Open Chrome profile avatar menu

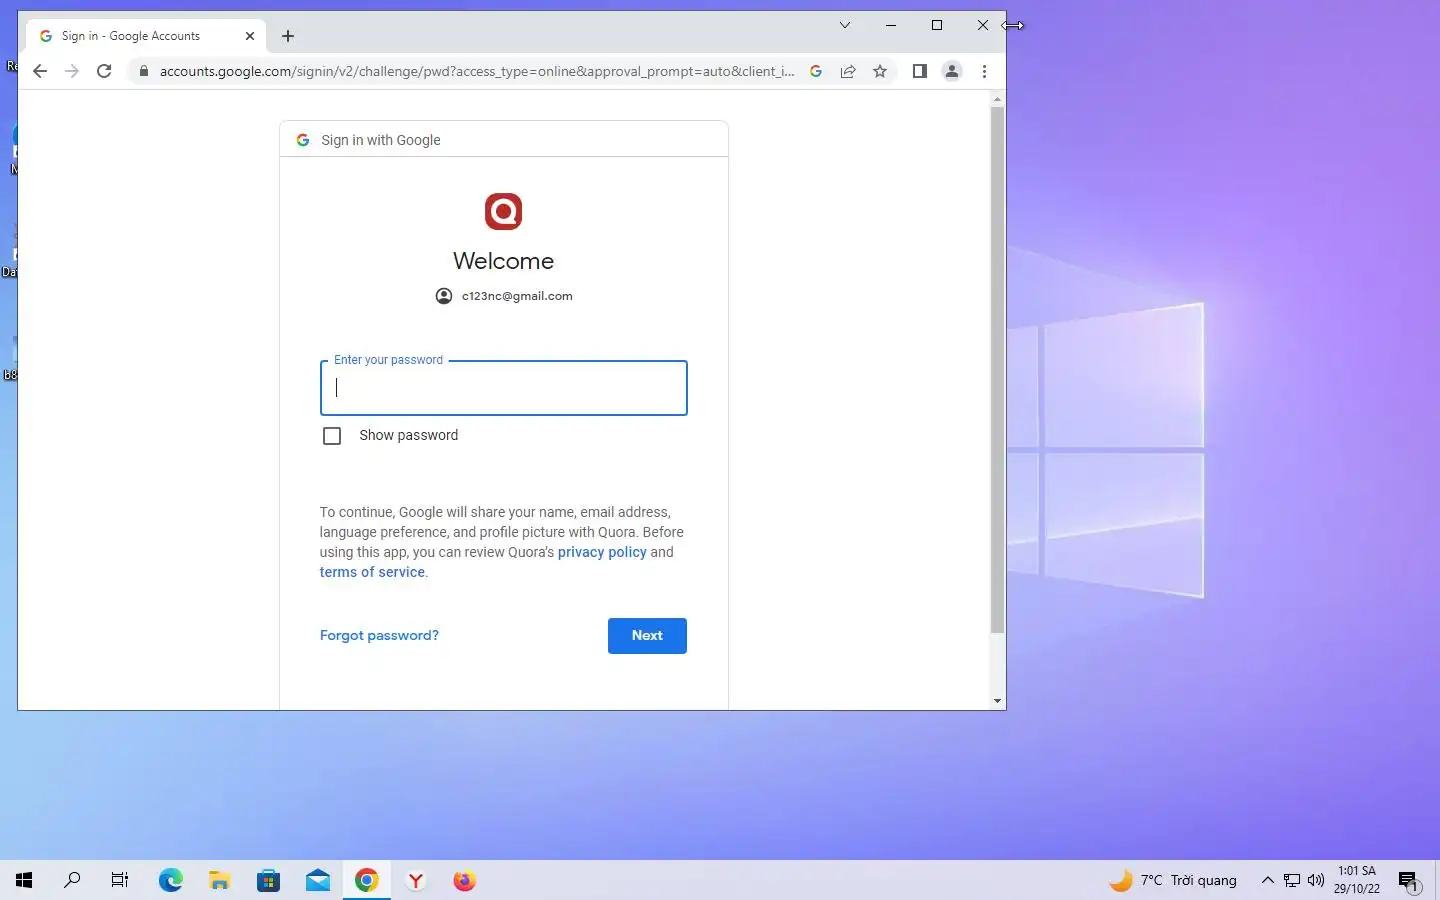pyautogui.click(x=952, y=71)
